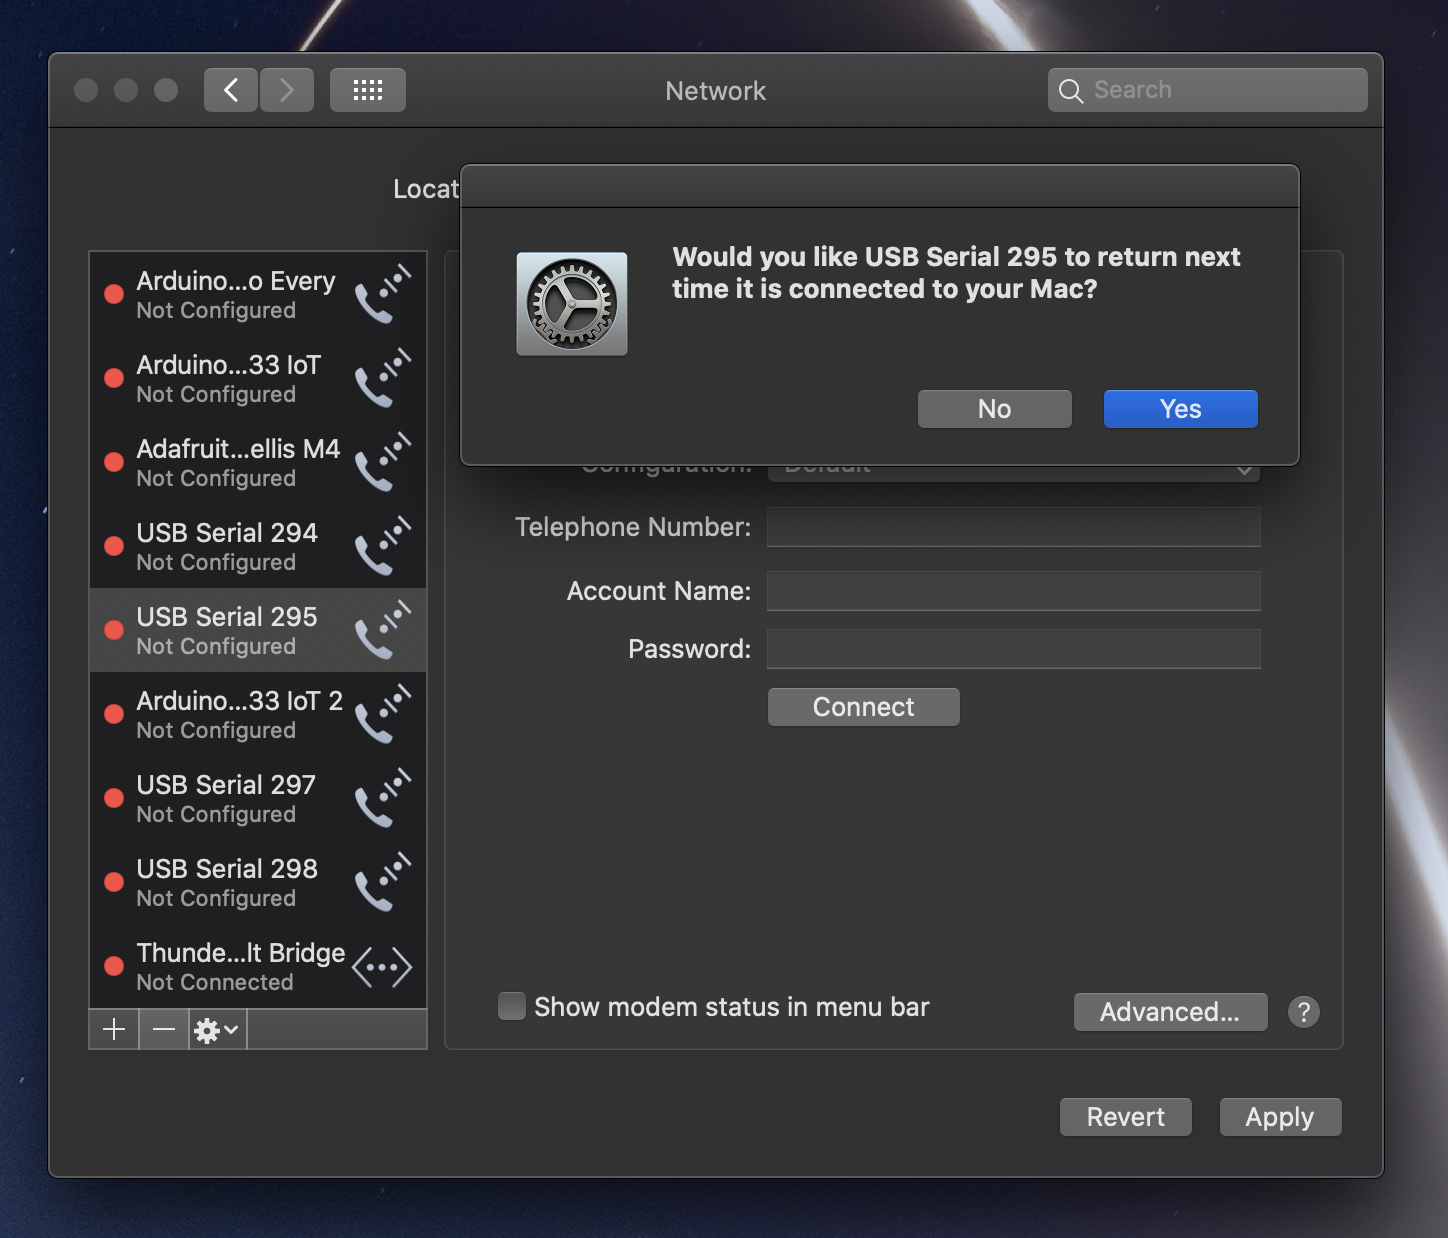Screen dimensions: 1448x1238
Task: Click the Thunderbolt Bridge arrows icon
Action: (382, 967)
